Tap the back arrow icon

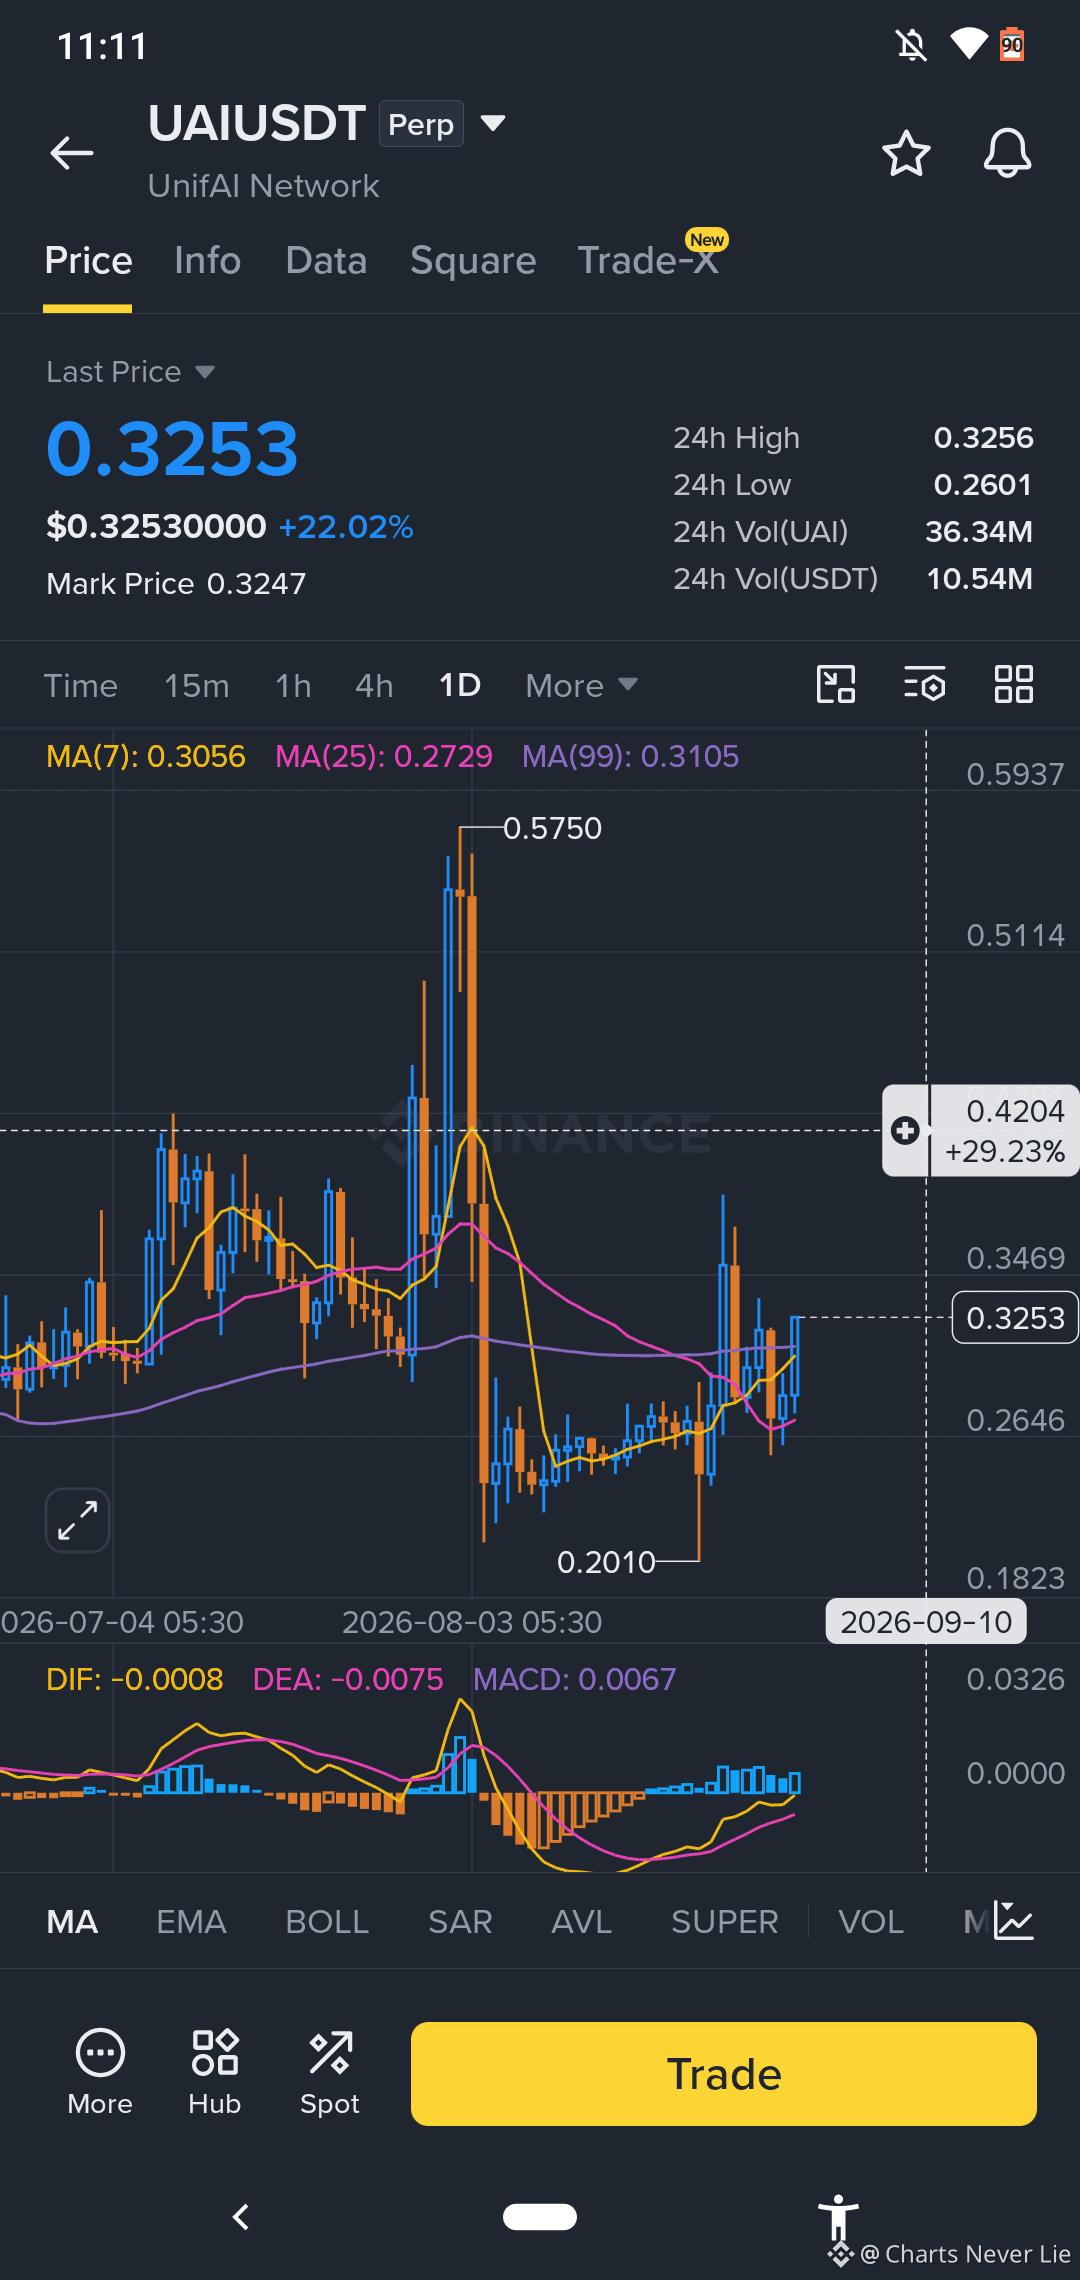coord(72,153)
